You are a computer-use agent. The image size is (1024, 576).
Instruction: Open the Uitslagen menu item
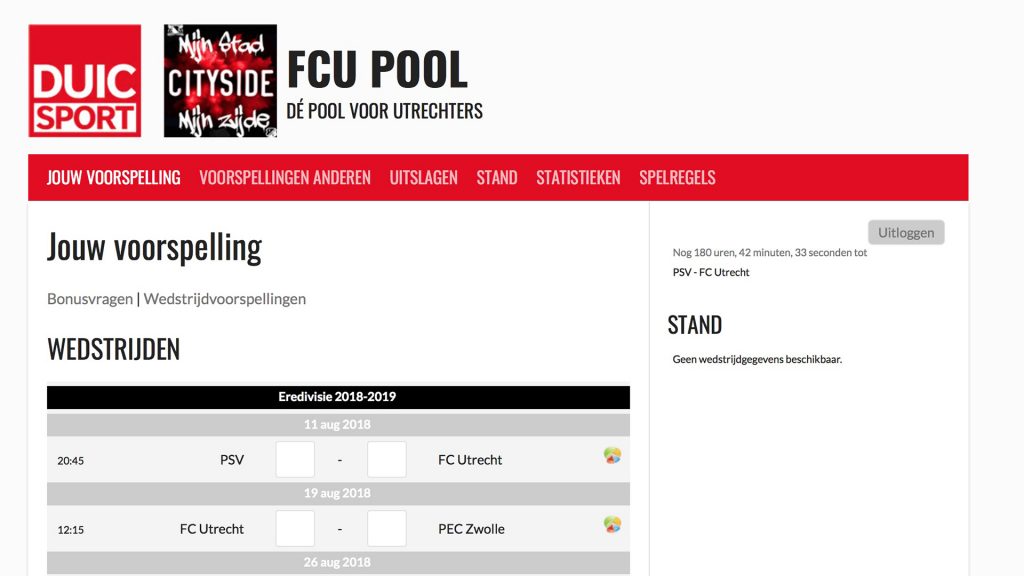pos(423,178)
